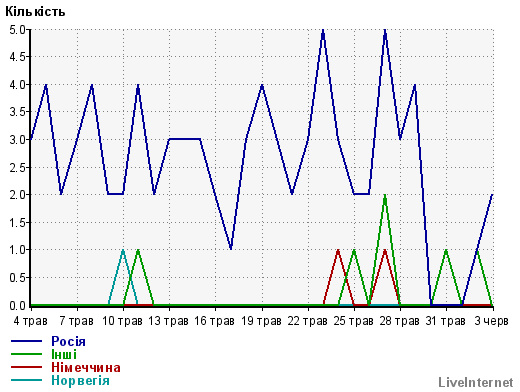Click the Інші legend label

(x=64, y=354)
